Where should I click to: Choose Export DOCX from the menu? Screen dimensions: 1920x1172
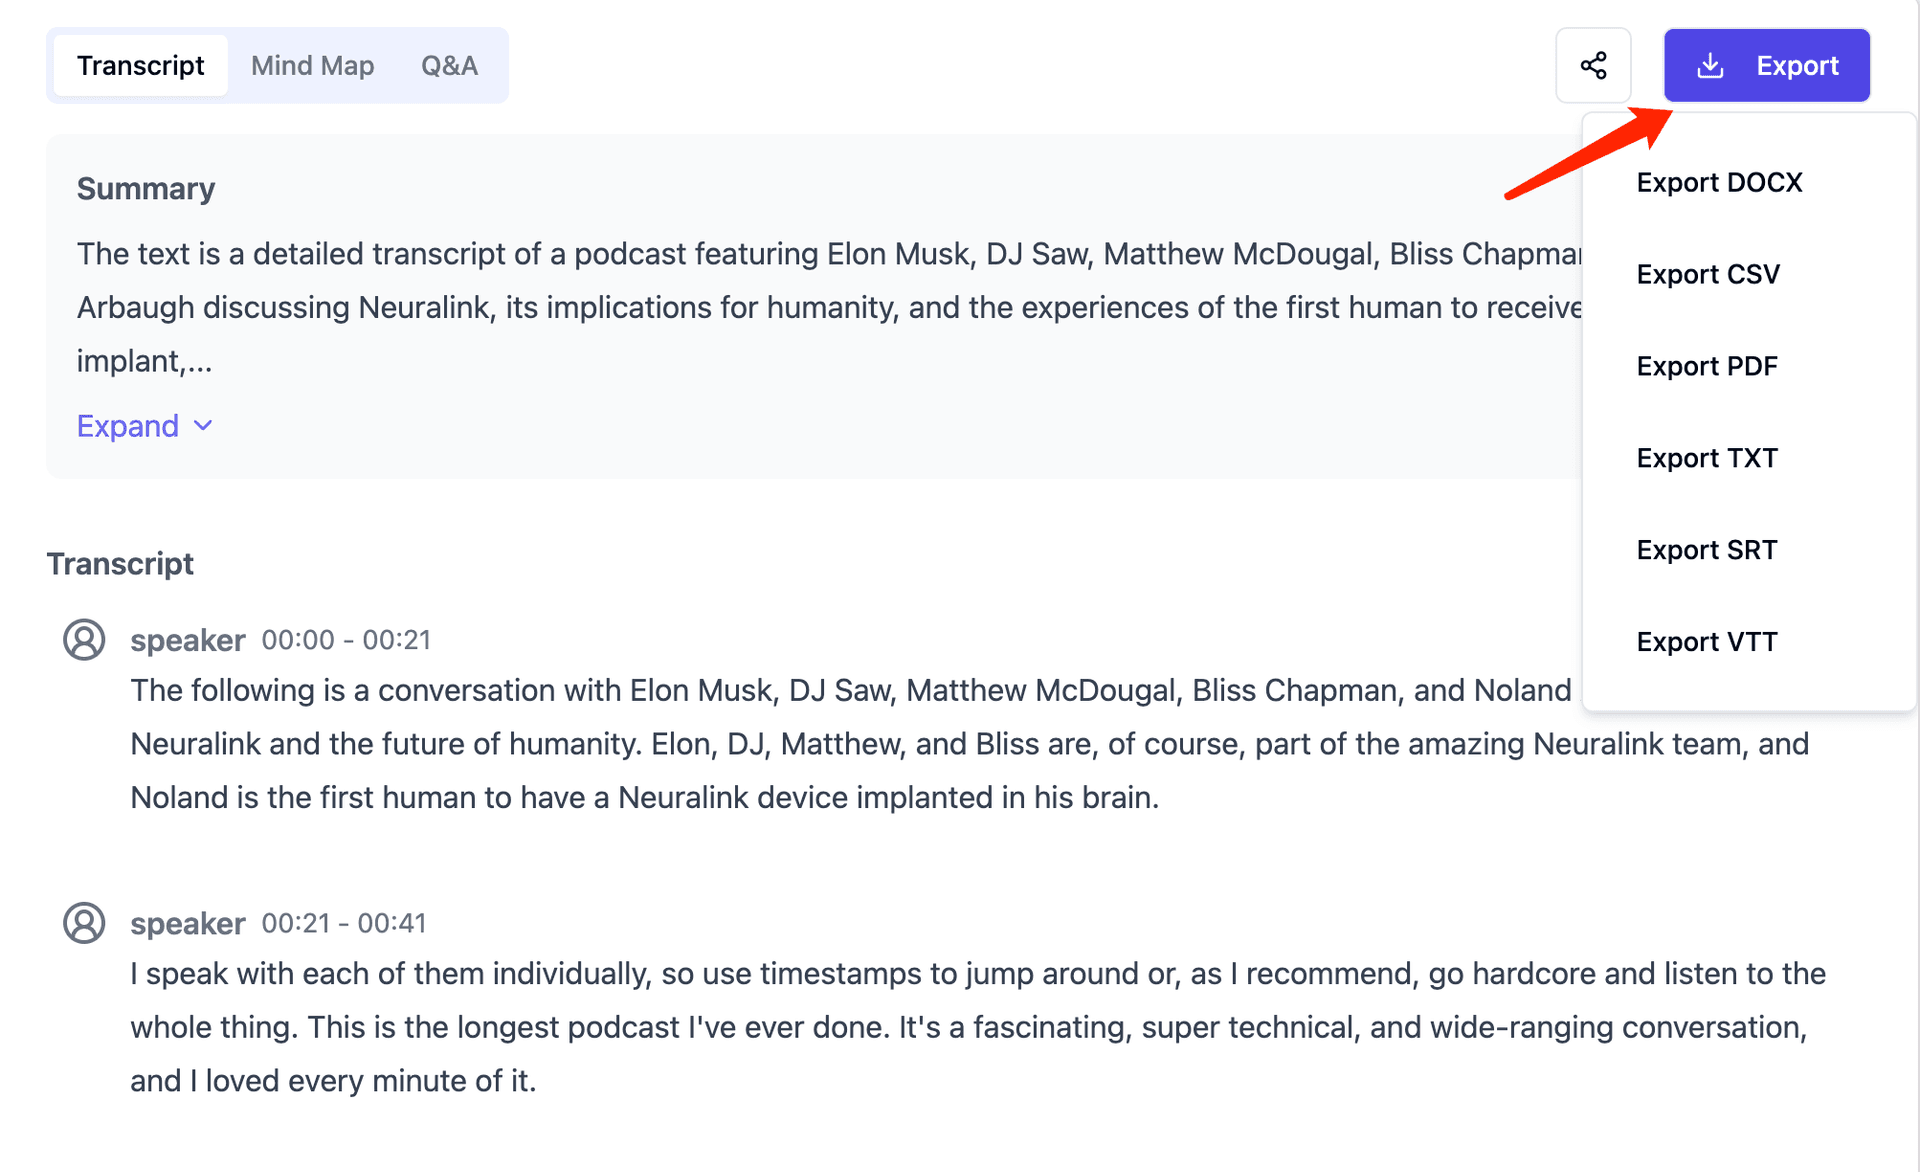click(1719, 183)
